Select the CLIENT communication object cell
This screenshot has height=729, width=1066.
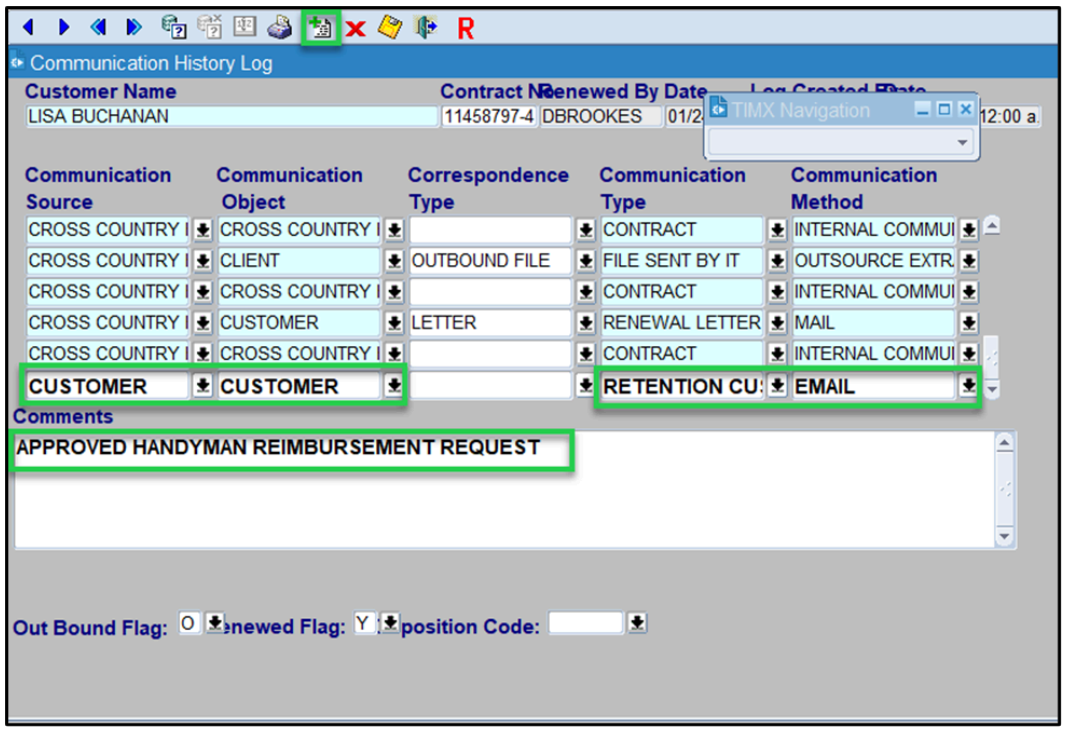299,260
